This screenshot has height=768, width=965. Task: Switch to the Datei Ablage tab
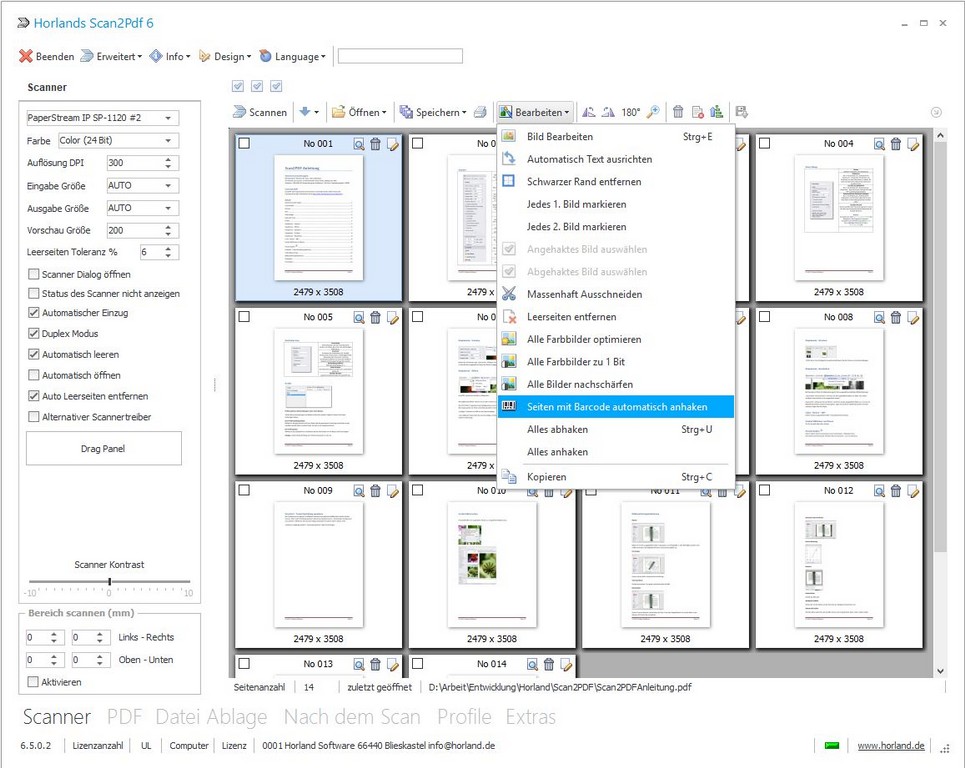pyautogui.click(x=211, y=717)
